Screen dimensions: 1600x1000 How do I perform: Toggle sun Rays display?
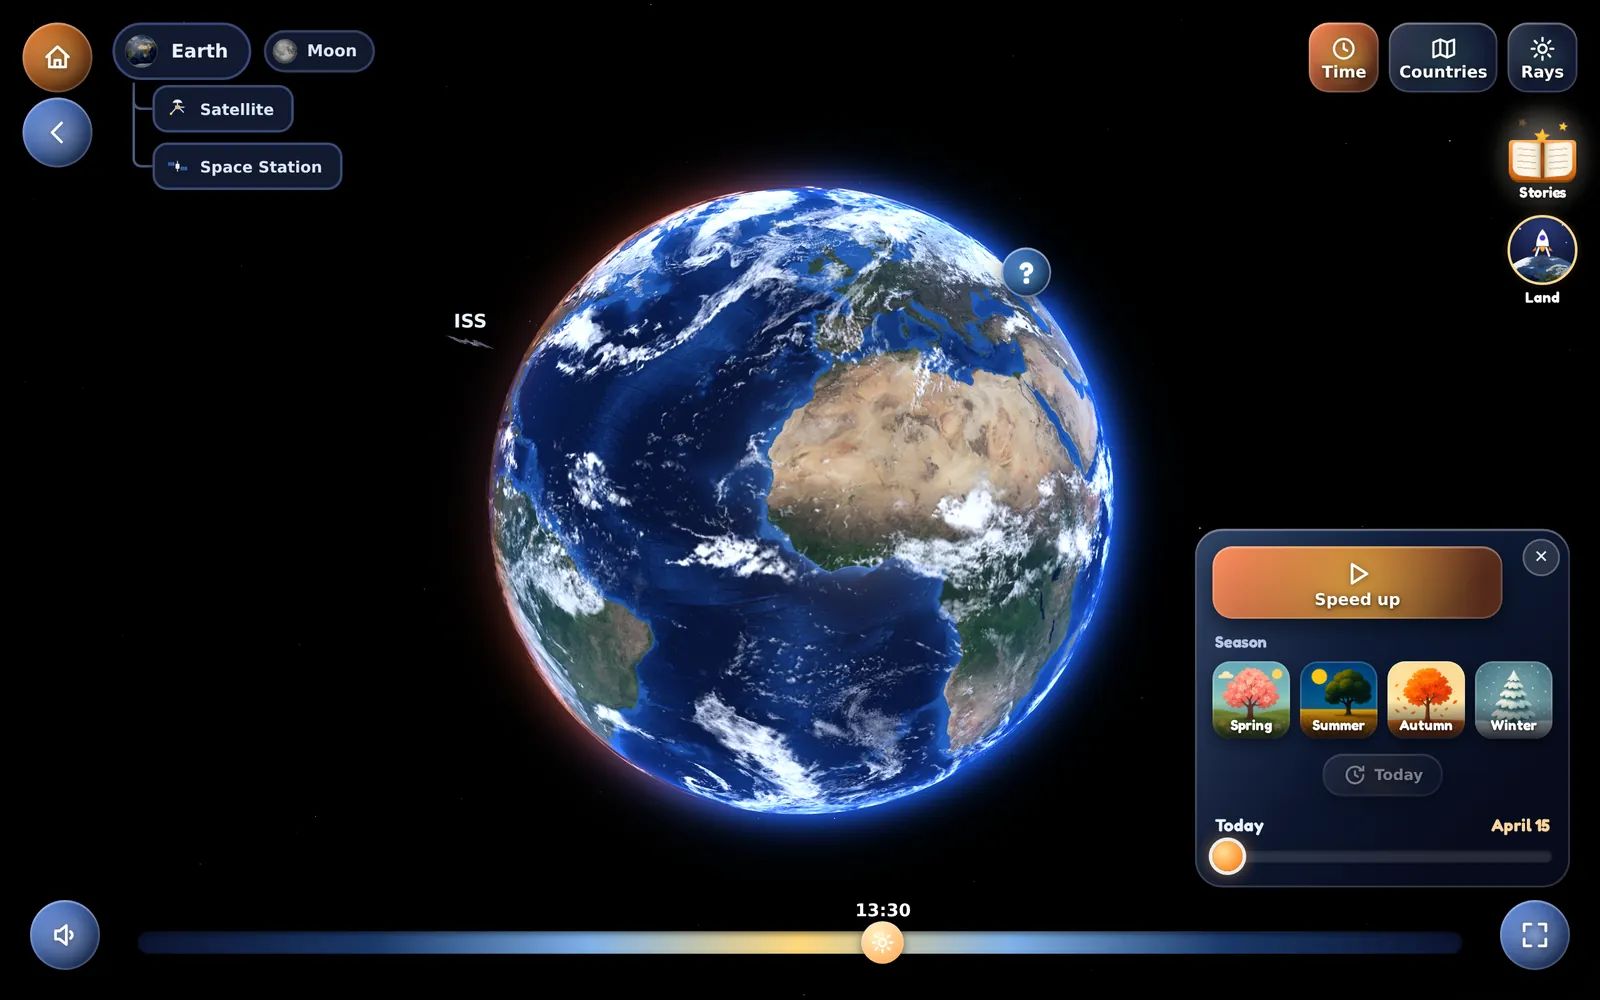1541,58
